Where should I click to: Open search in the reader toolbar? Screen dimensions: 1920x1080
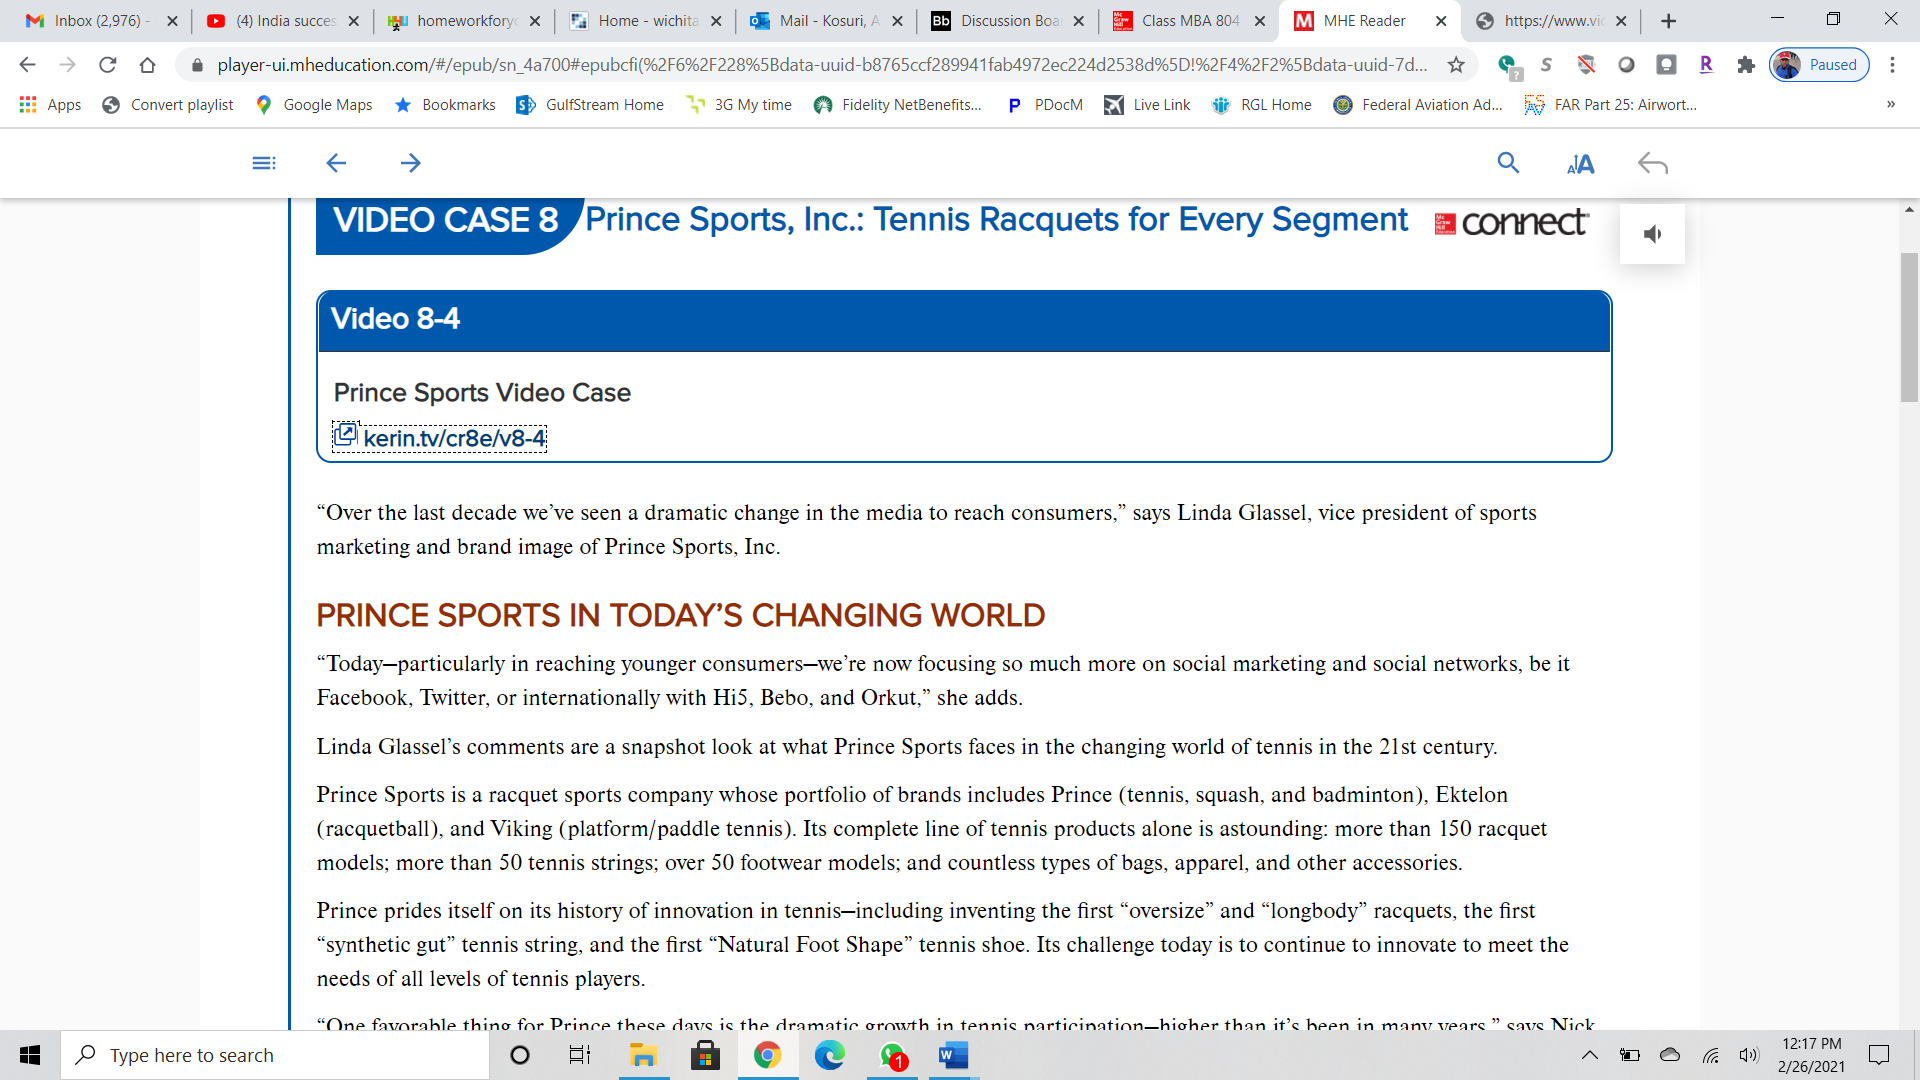point(1508,163)
